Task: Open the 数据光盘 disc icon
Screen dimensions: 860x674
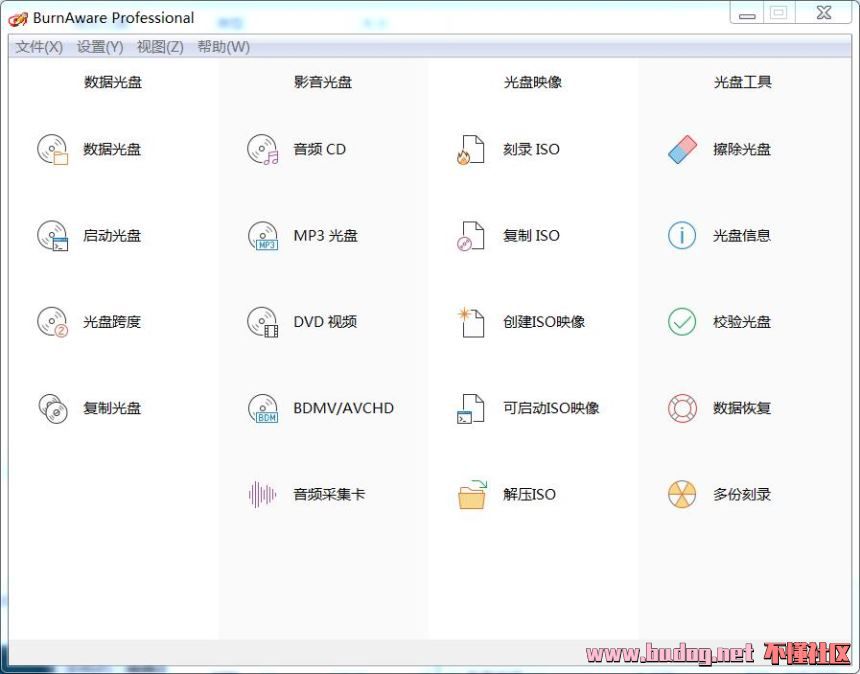Action: point(53,149)
